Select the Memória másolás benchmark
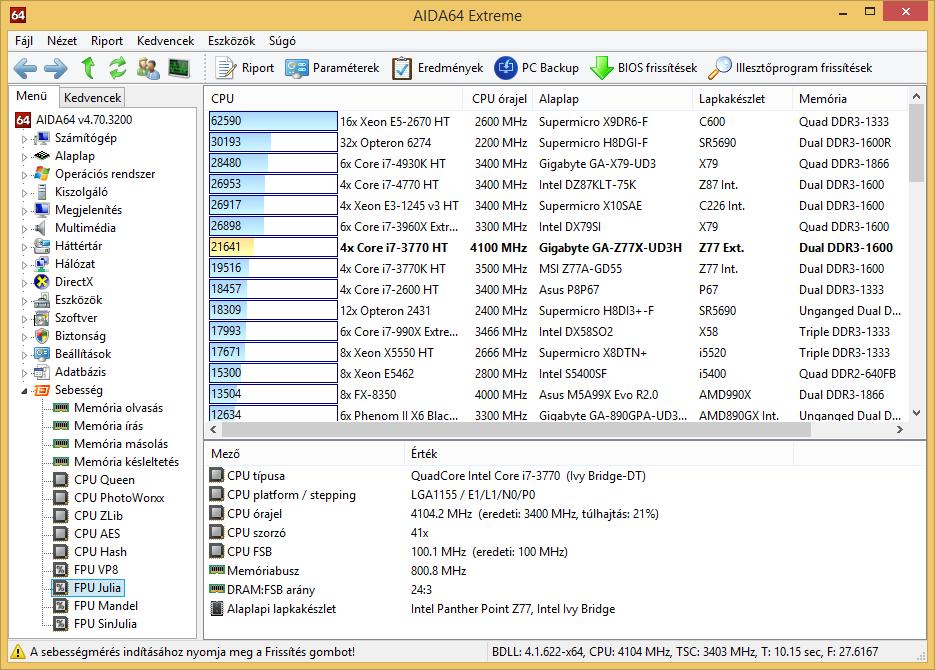The height and width of the screenshot is (670, 935). [121, 443]
